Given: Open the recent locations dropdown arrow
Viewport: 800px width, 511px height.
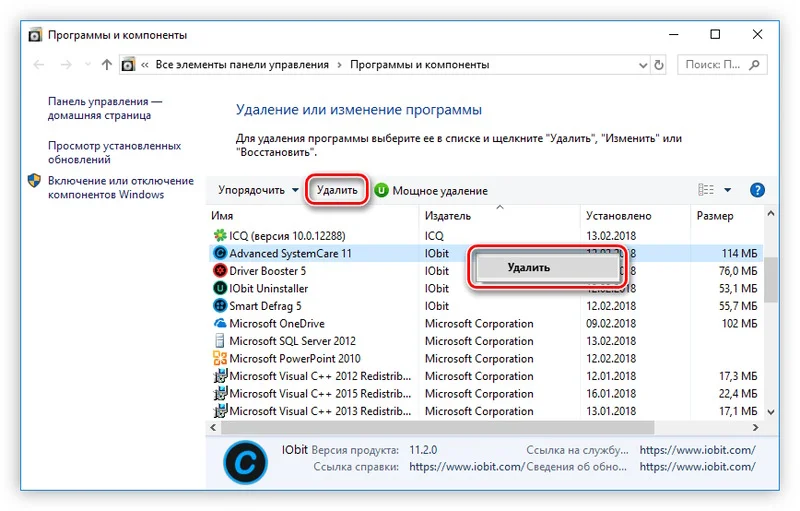Looking at the screenshot, I should tap(88, 65).
